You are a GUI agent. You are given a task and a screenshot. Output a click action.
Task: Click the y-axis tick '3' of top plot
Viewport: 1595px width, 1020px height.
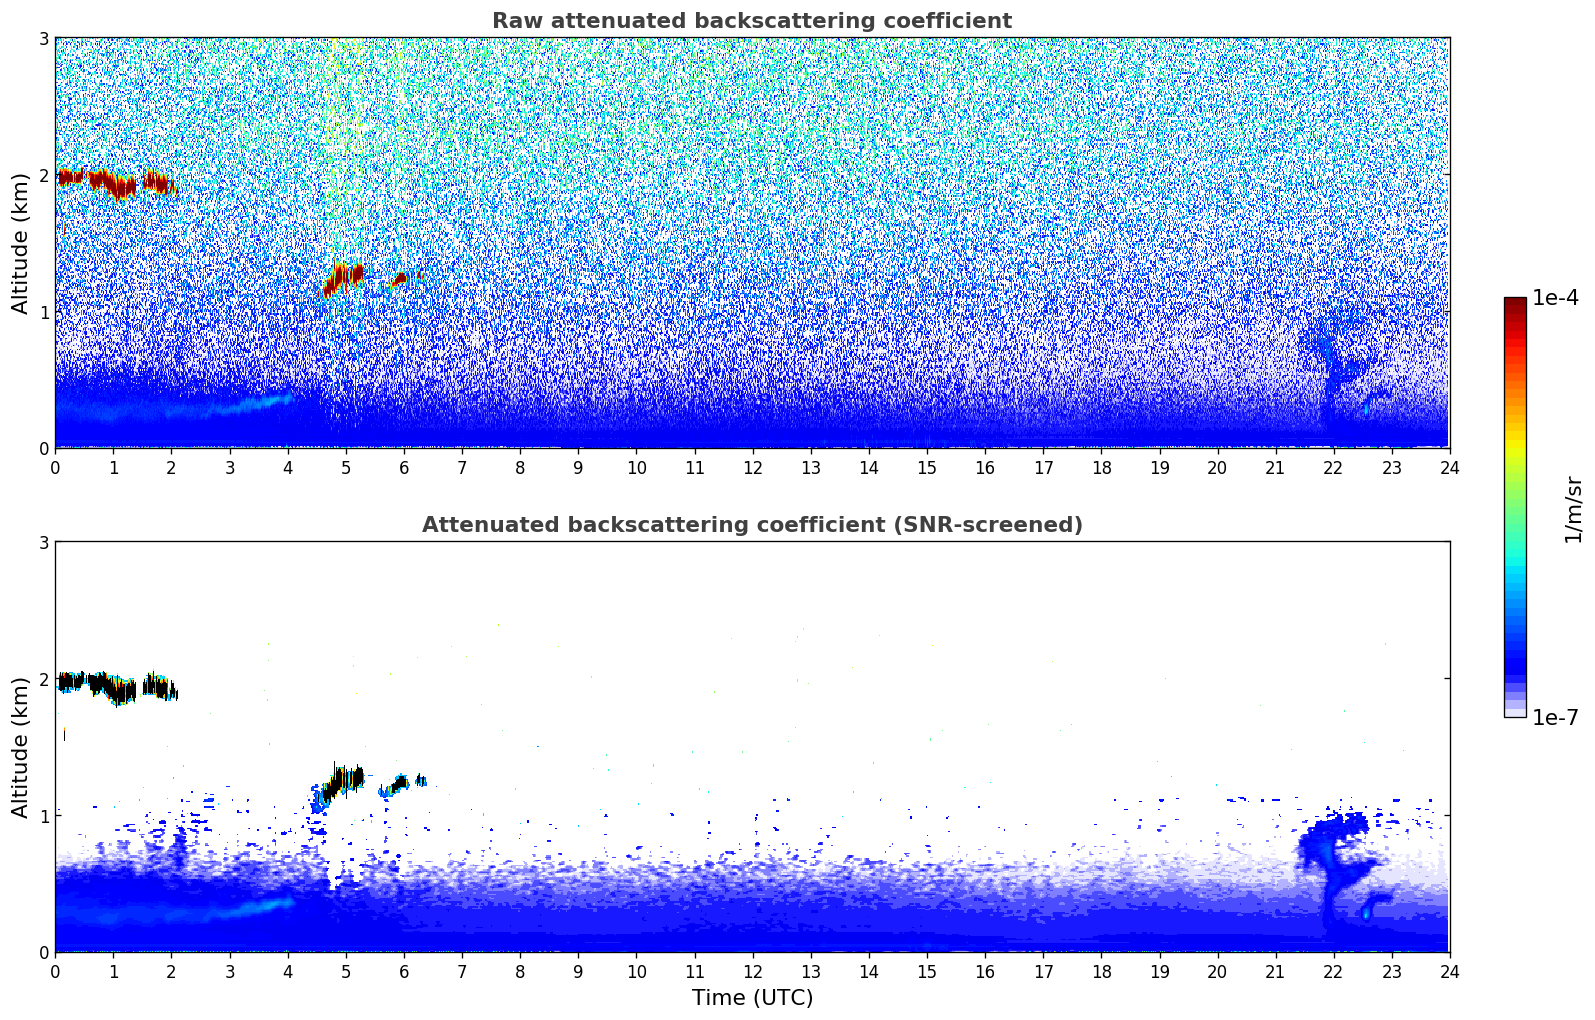point(44,38)
